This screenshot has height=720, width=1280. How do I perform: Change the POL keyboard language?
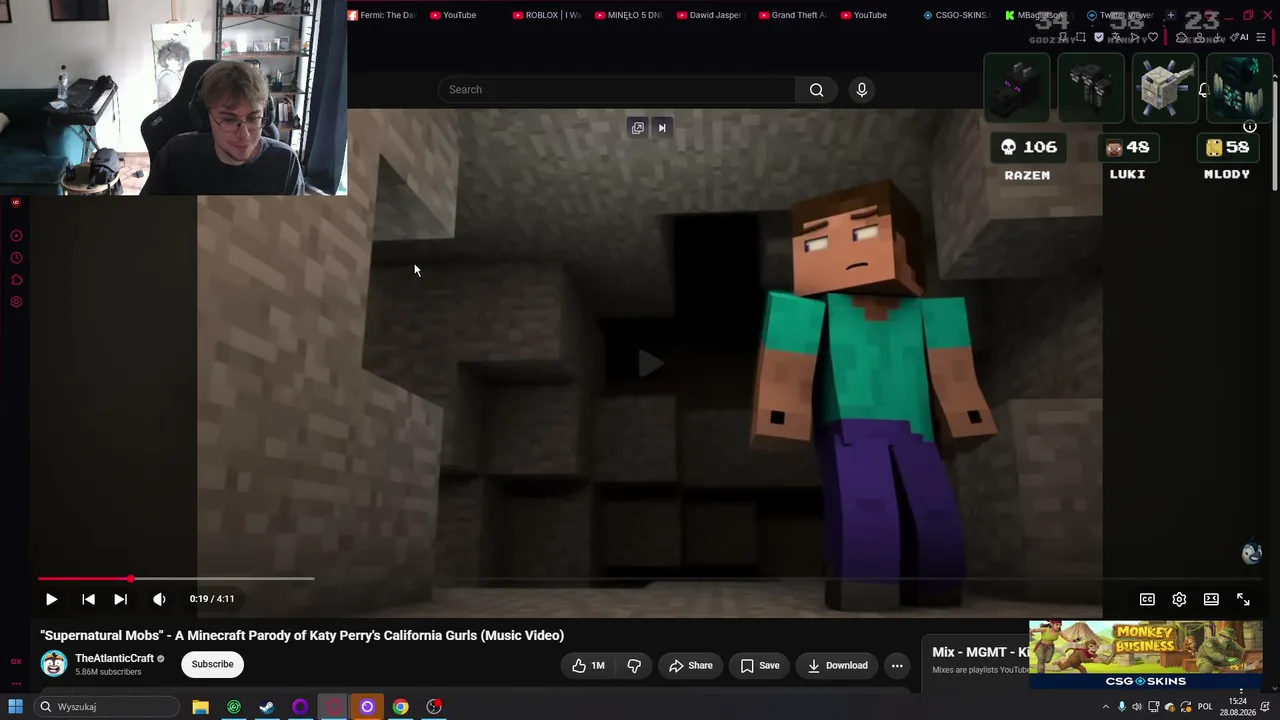click(x=1205, y=707)
